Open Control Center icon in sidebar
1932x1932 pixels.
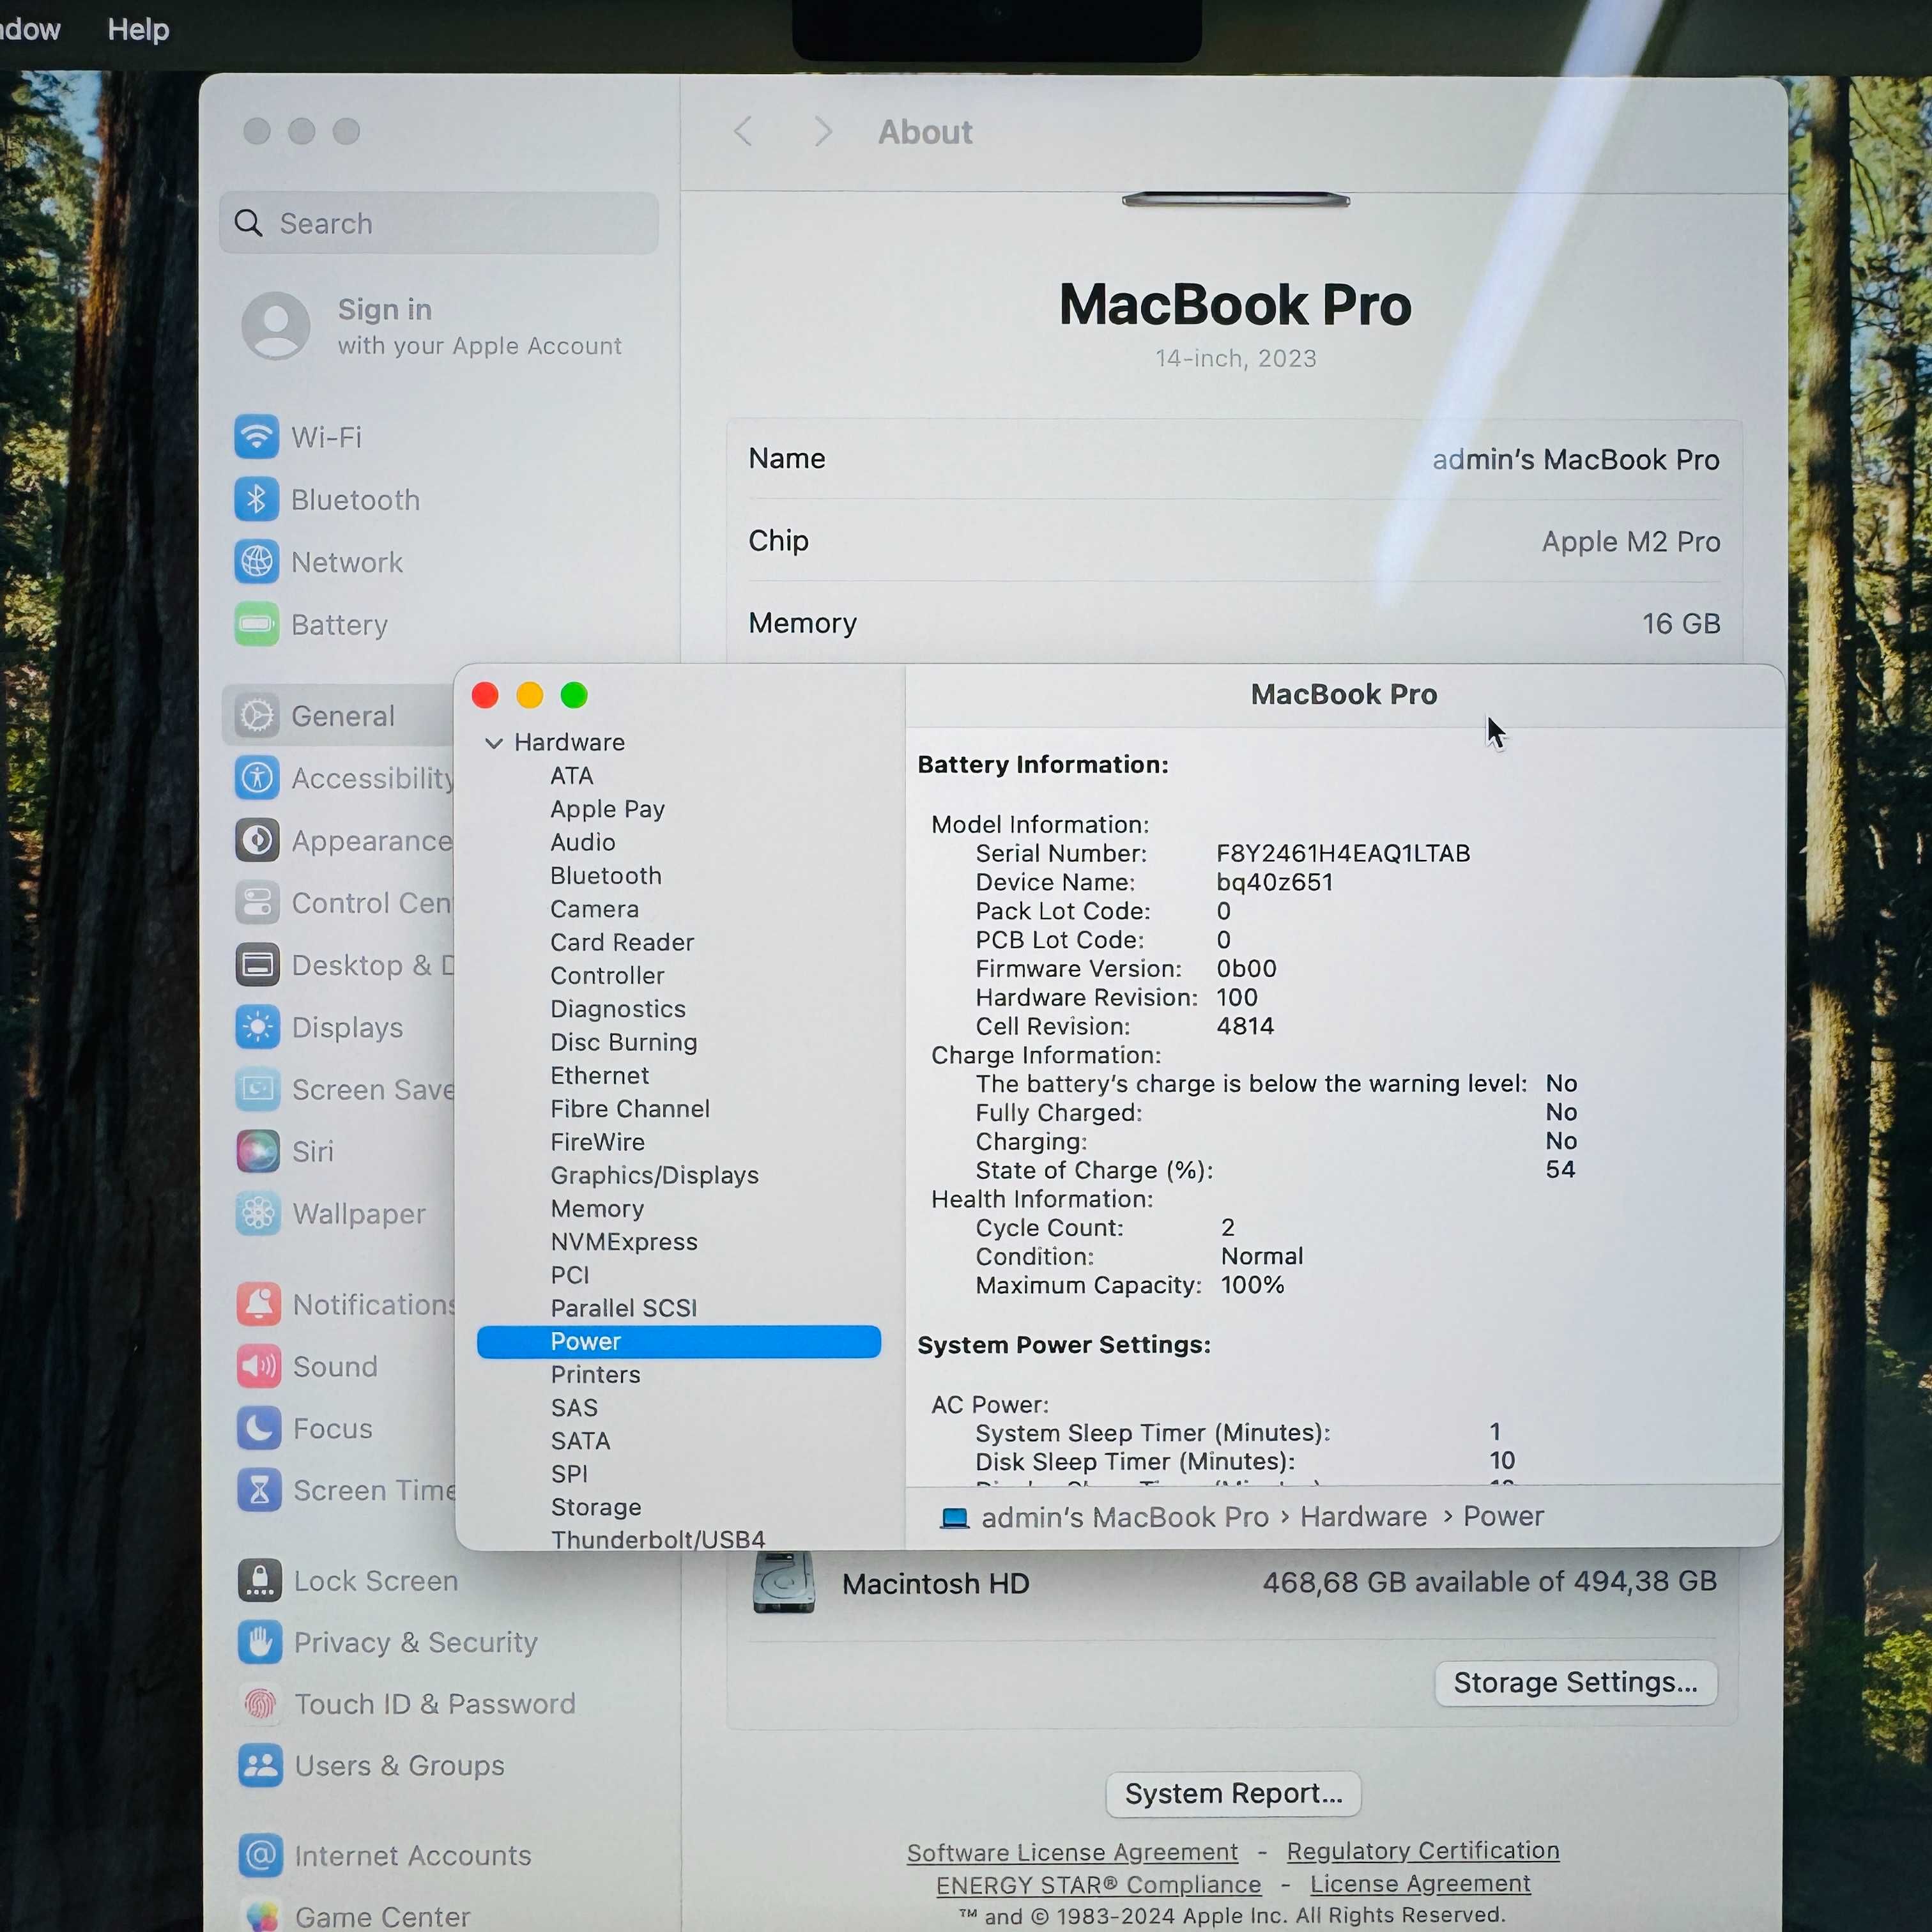pyautogui.click(x=257, y=902)
